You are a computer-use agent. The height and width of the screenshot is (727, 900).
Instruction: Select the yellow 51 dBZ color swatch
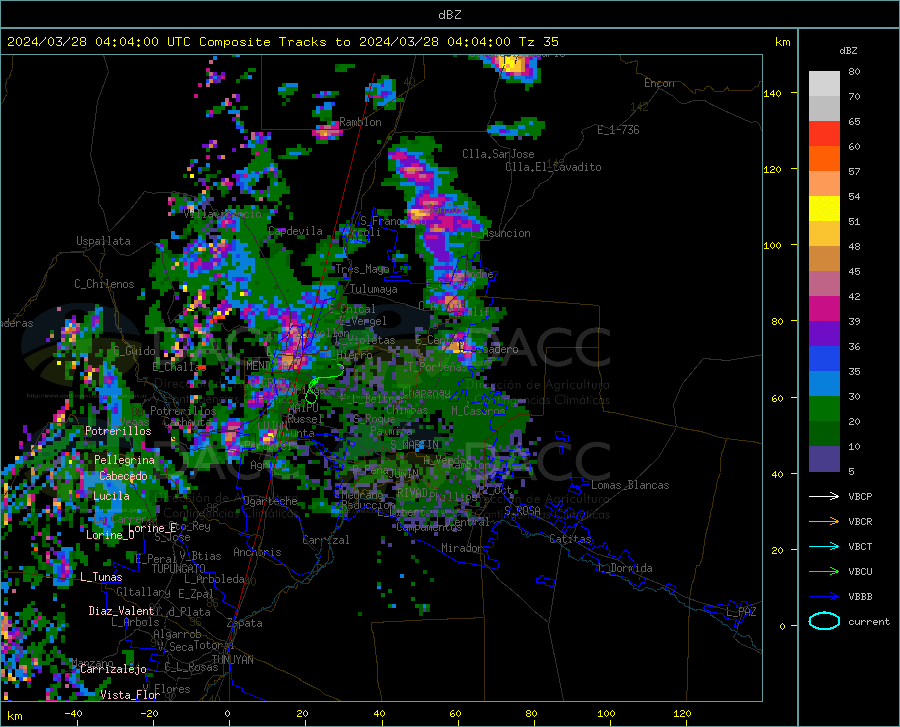(x=824, y=209)
